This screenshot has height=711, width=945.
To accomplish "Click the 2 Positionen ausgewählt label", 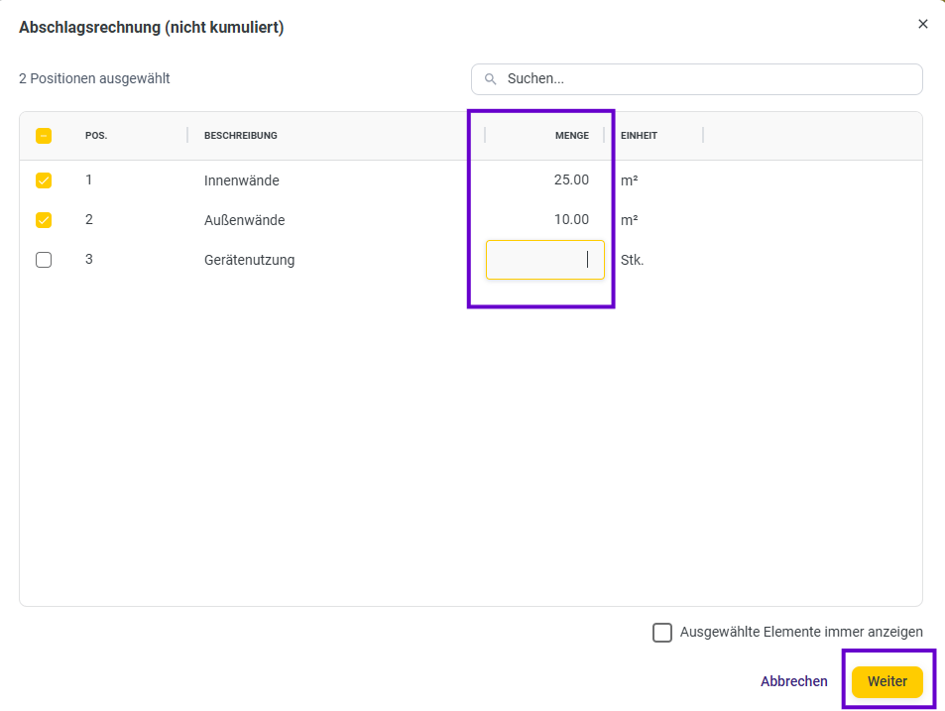I will click(94, 79).
